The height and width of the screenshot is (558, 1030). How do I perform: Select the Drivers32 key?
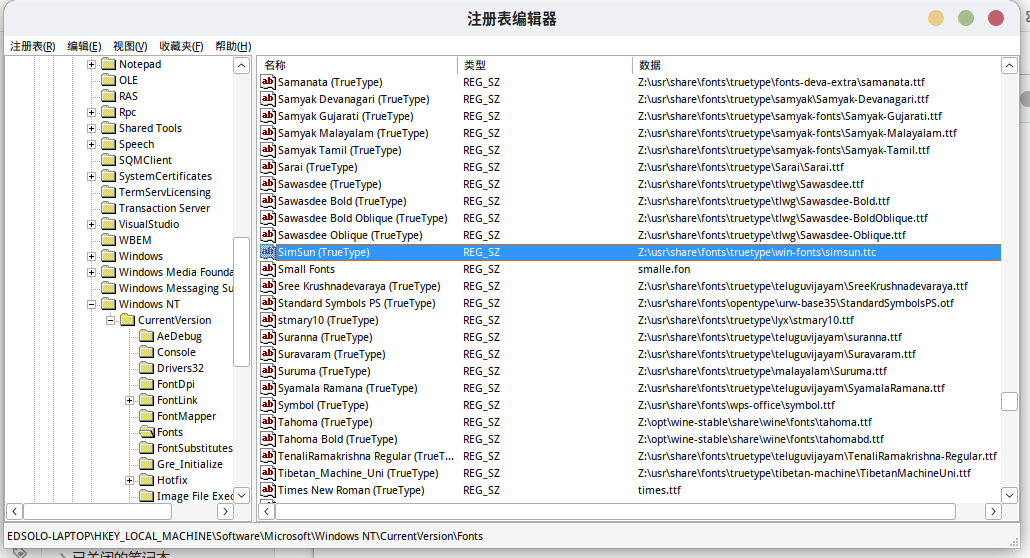pos(180,368)
